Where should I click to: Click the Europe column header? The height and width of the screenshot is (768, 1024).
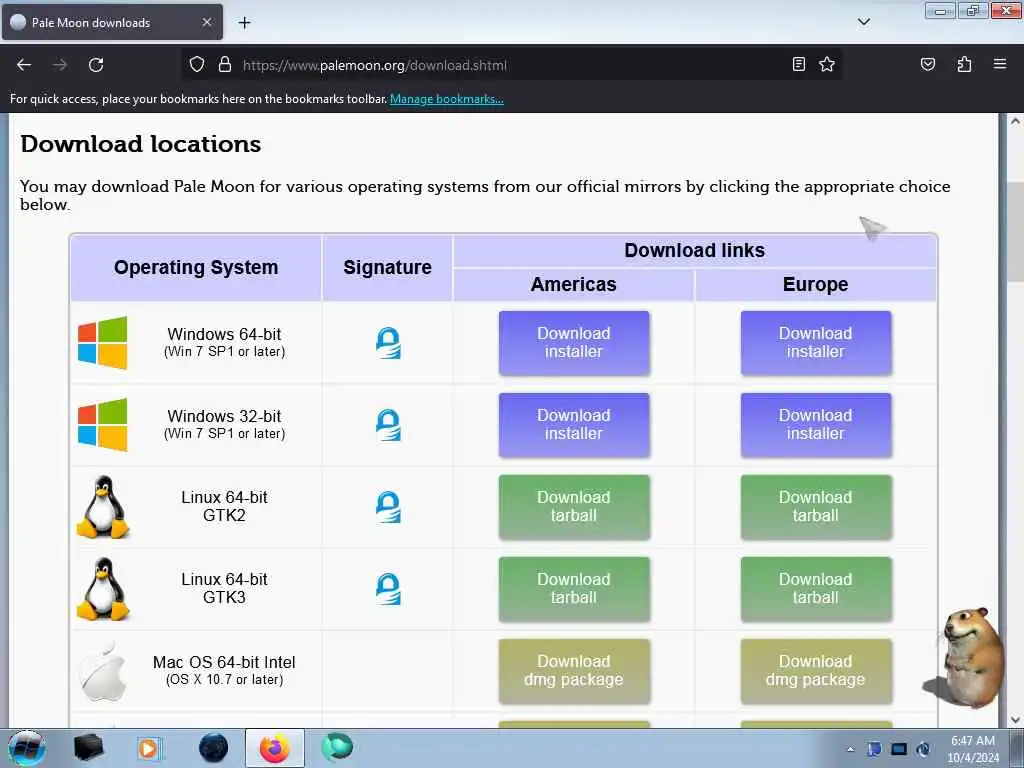[x=815, y=285]
